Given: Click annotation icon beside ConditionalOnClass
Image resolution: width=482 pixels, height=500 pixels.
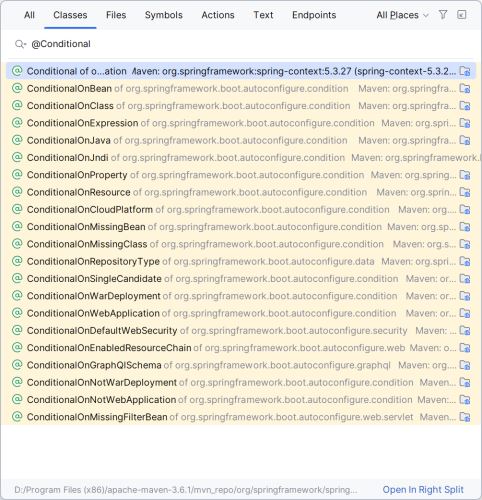Looking at the screenshot, I should click(17, 105).
